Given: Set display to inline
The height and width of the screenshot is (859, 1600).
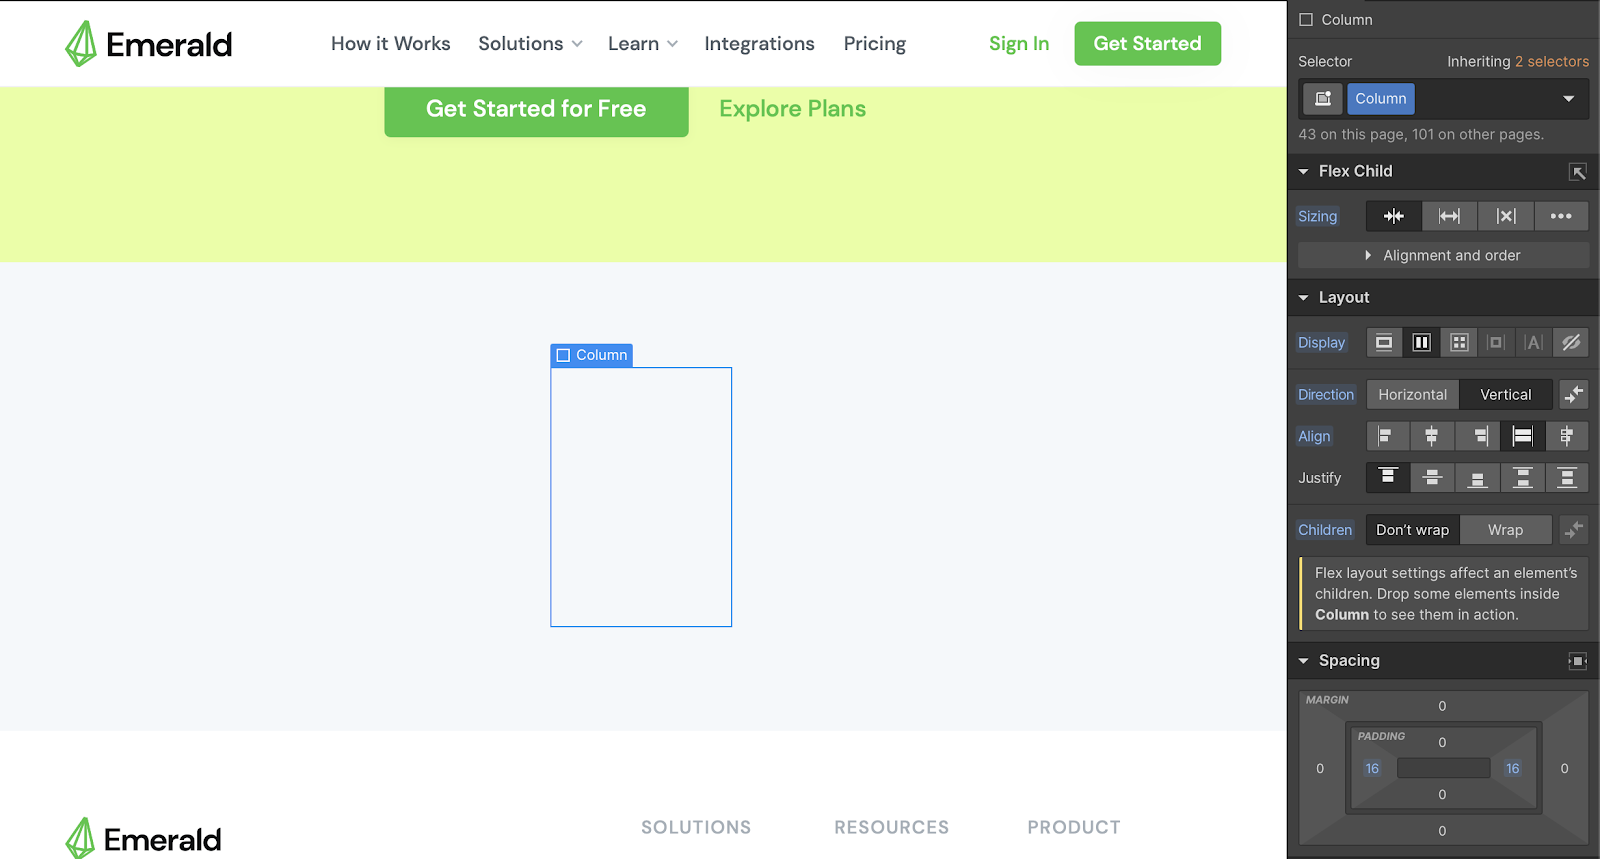Looking at the screenshot, I should [x=1533, y=342].
